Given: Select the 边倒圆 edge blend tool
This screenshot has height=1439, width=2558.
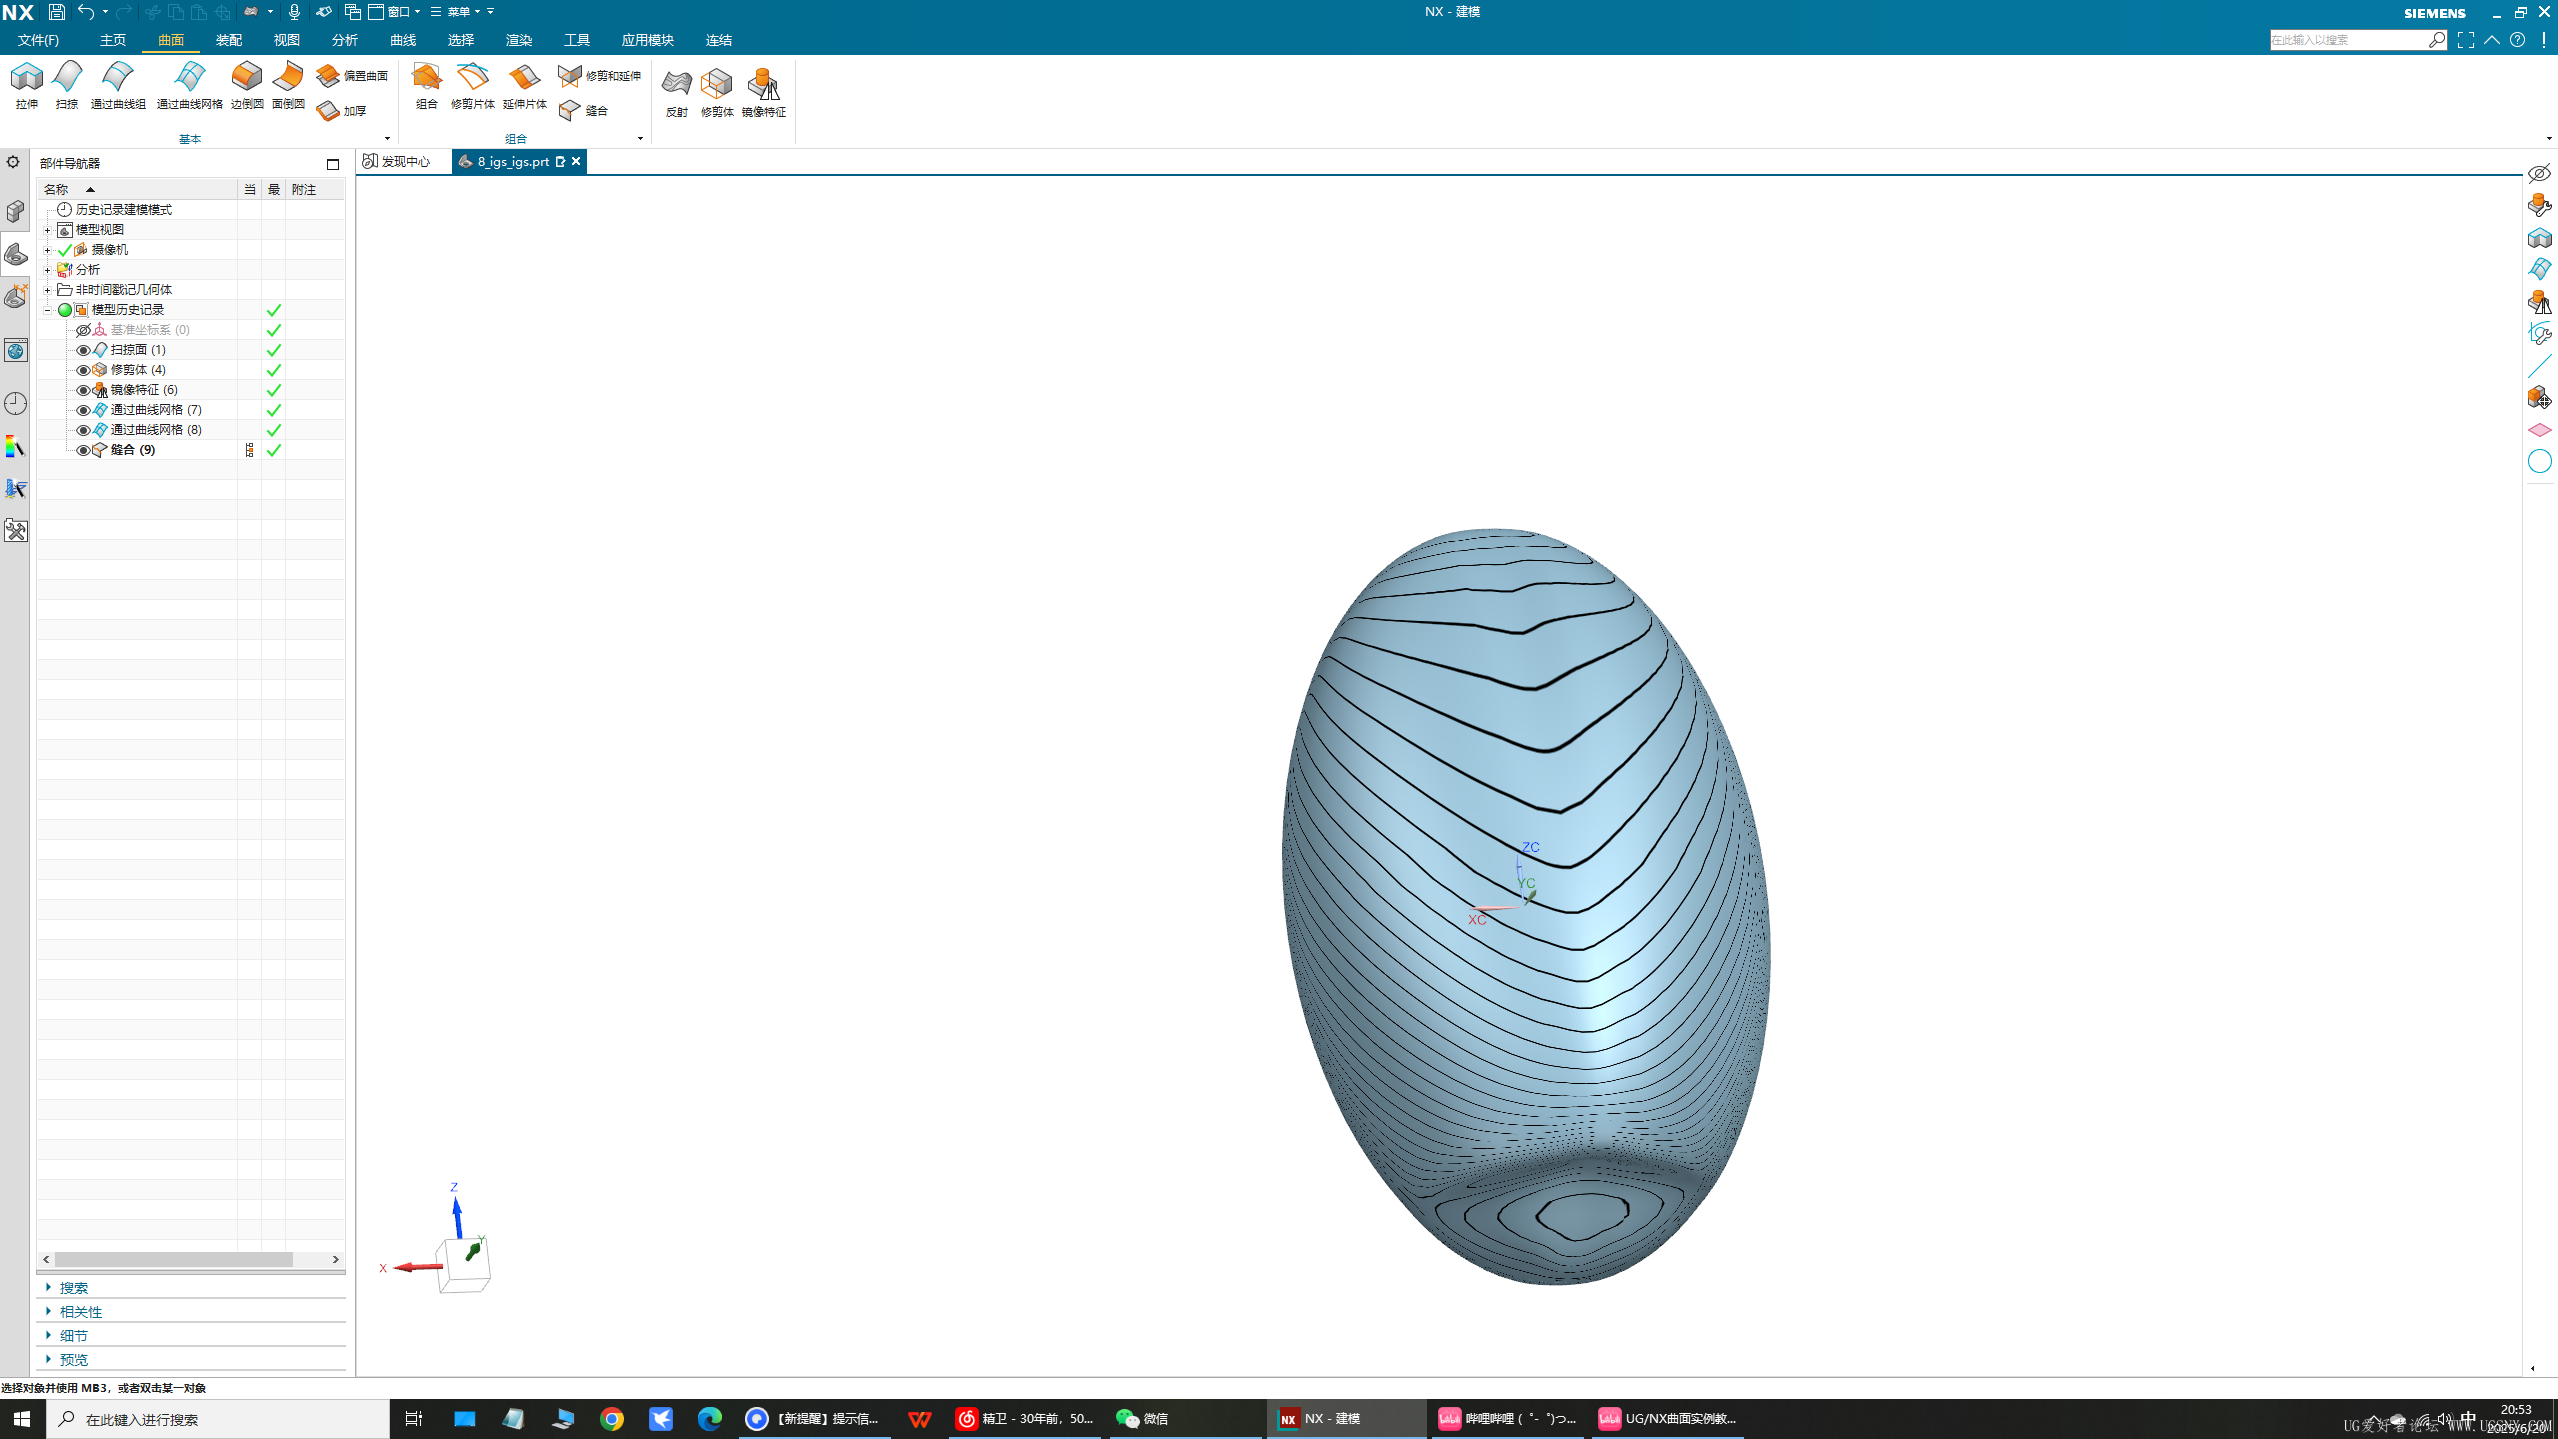Looking at the screenshot, I should pos(247,86).
